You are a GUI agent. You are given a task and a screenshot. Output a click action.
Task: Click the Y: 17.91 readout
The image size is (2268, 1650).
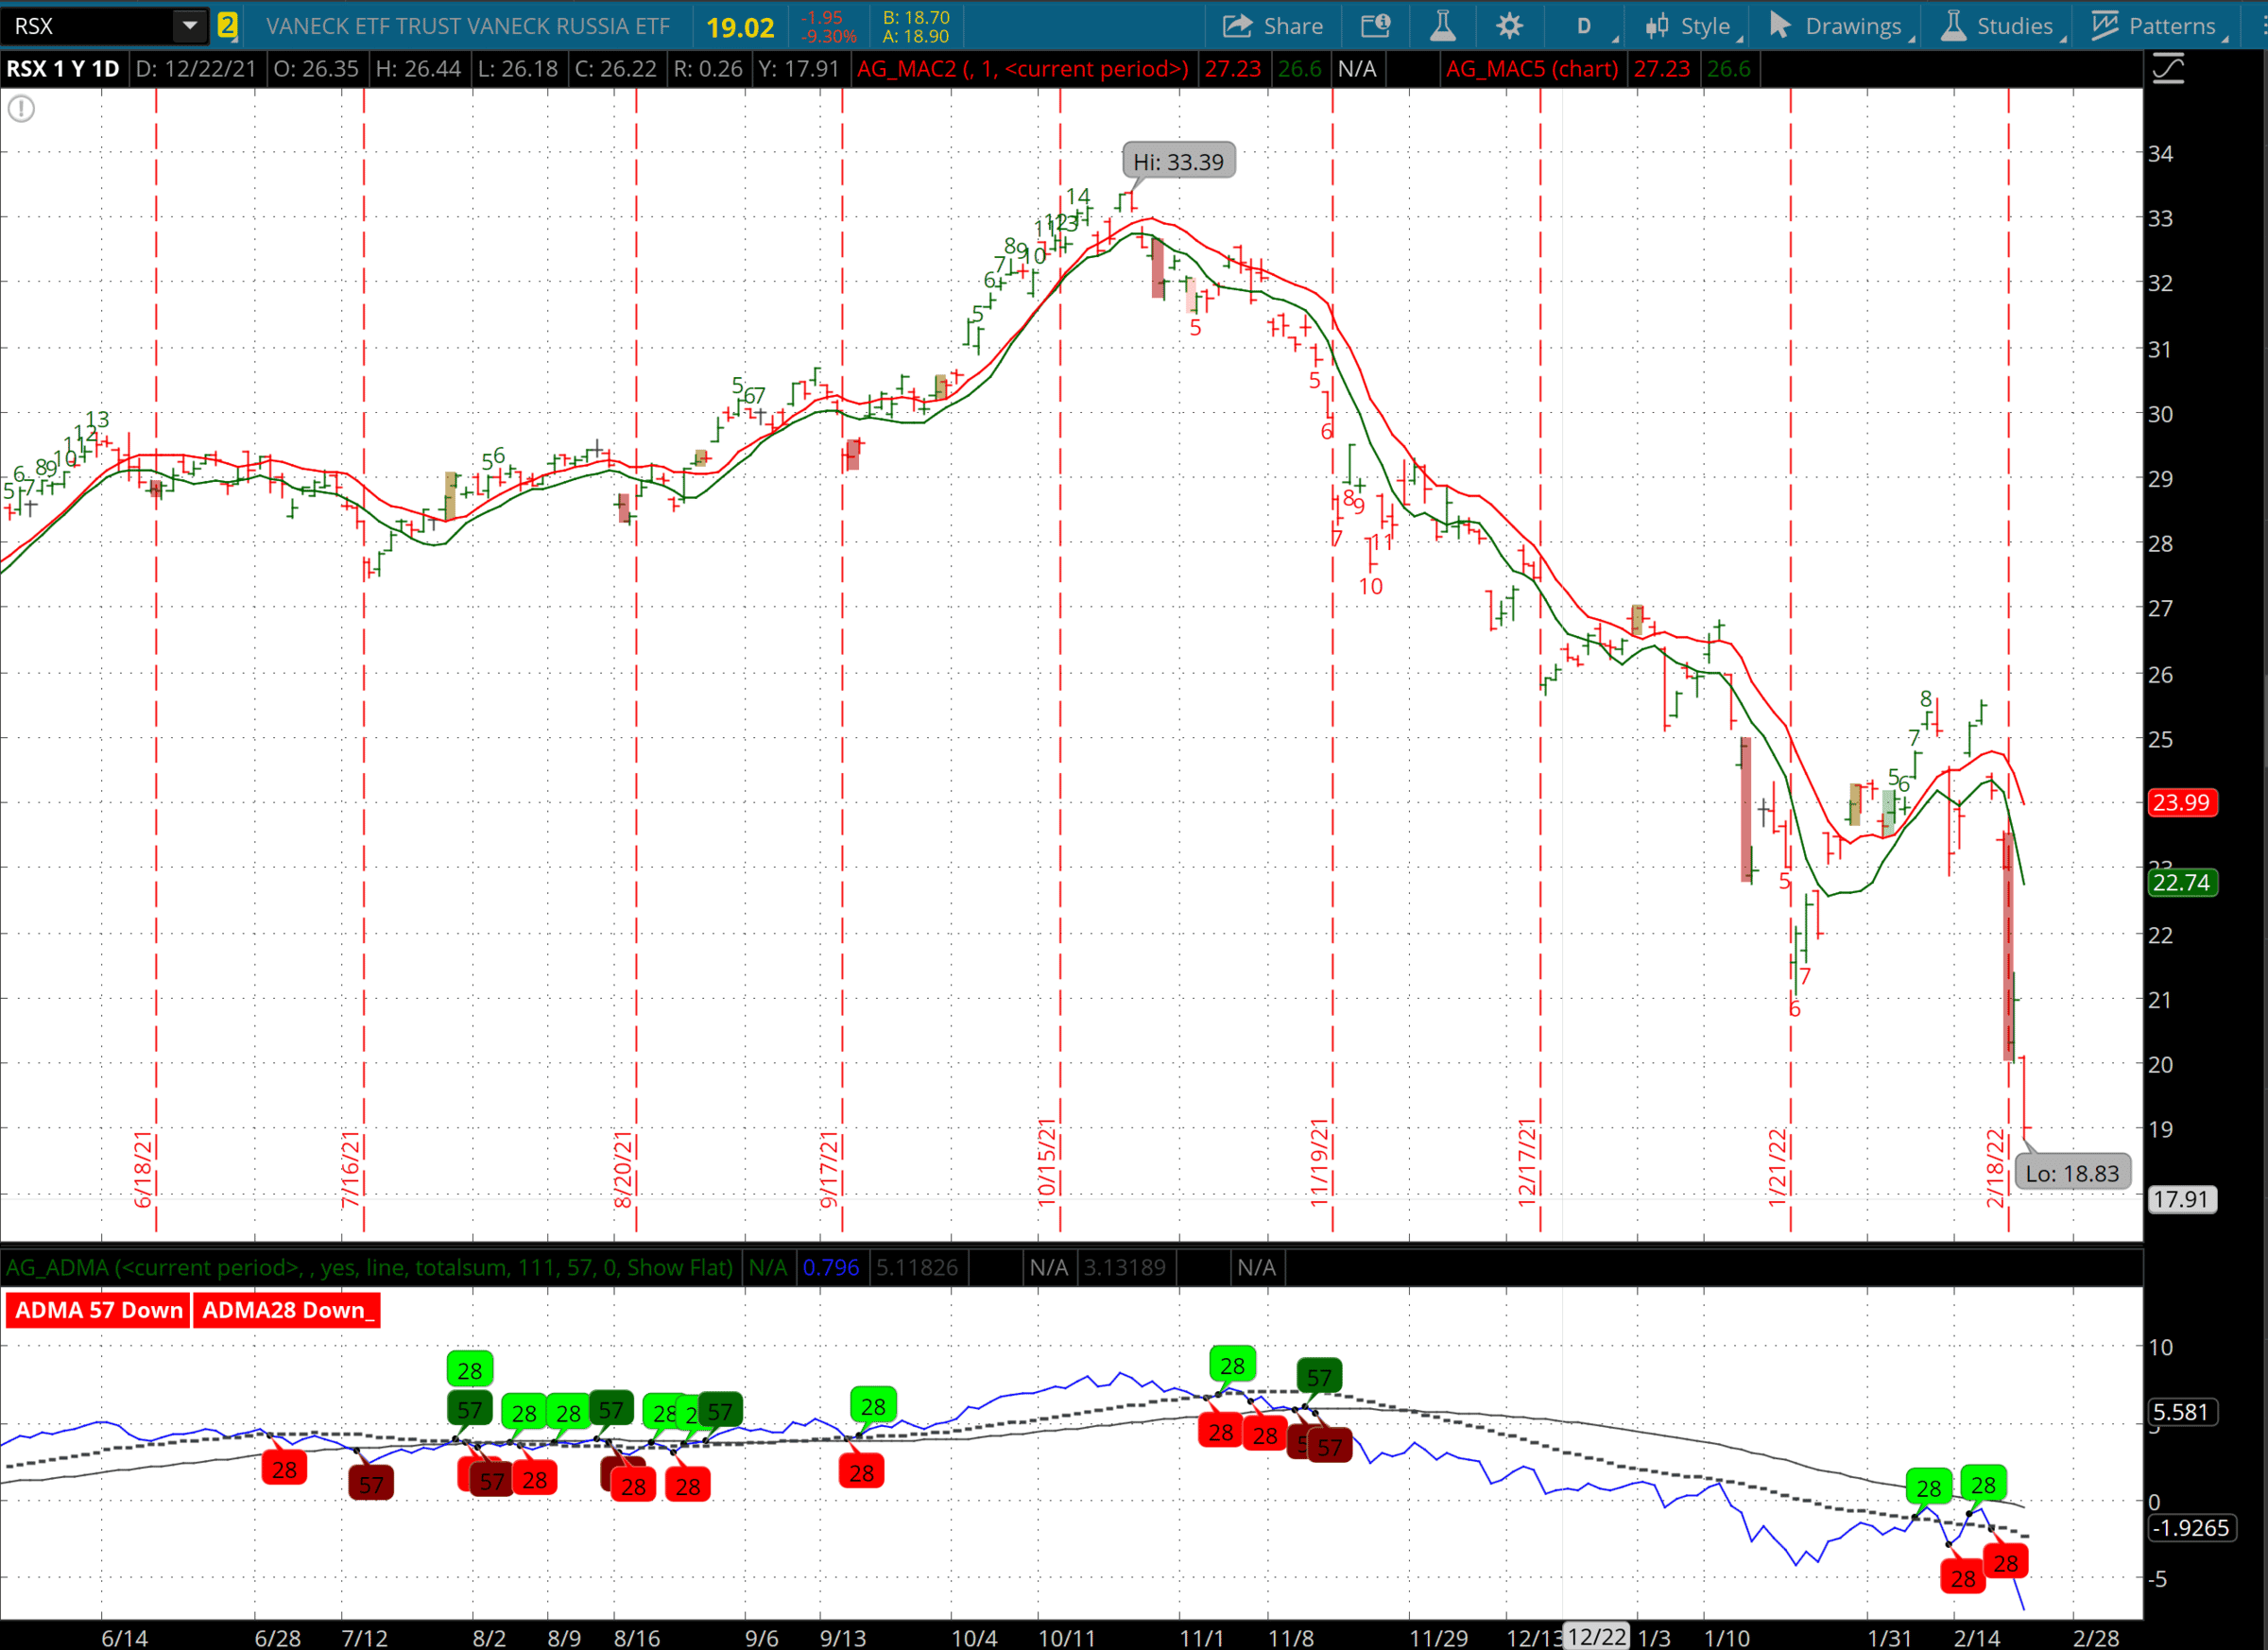(798, 69)
